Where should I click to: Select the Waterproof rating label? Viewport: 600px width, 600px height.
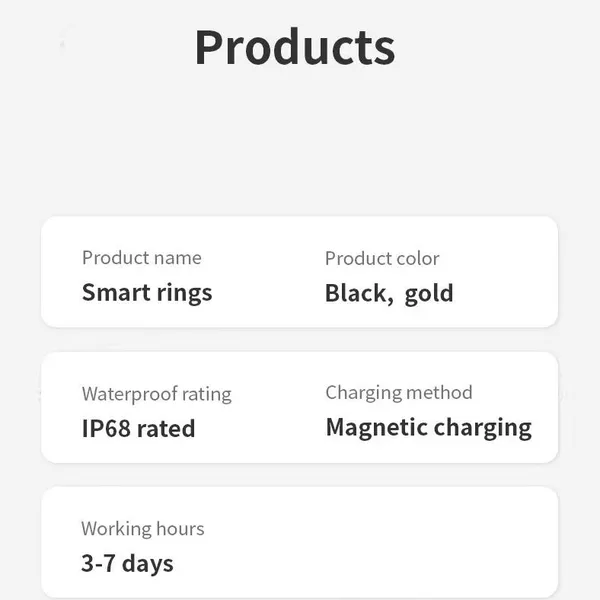(157, 394)
